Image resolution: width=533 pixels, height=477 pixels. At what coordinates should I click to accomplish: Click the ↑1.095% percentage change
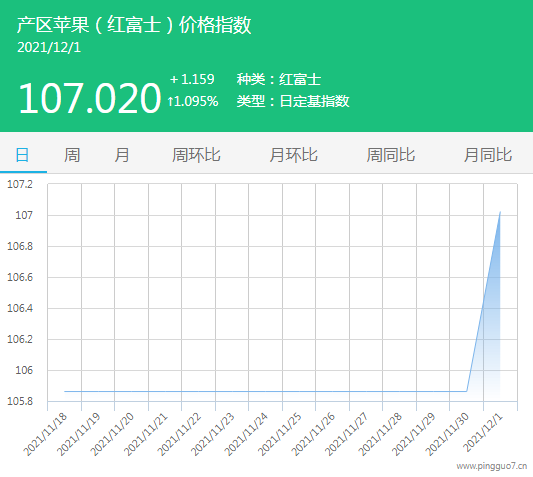point(192,101)
